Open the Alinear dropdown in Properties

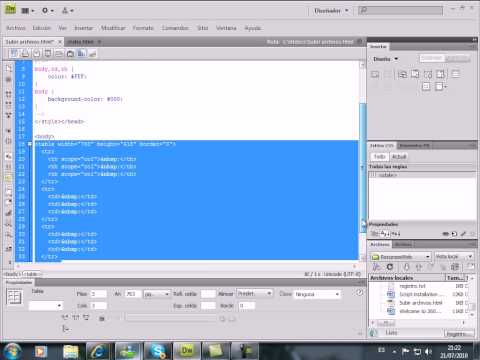point(254,294)
